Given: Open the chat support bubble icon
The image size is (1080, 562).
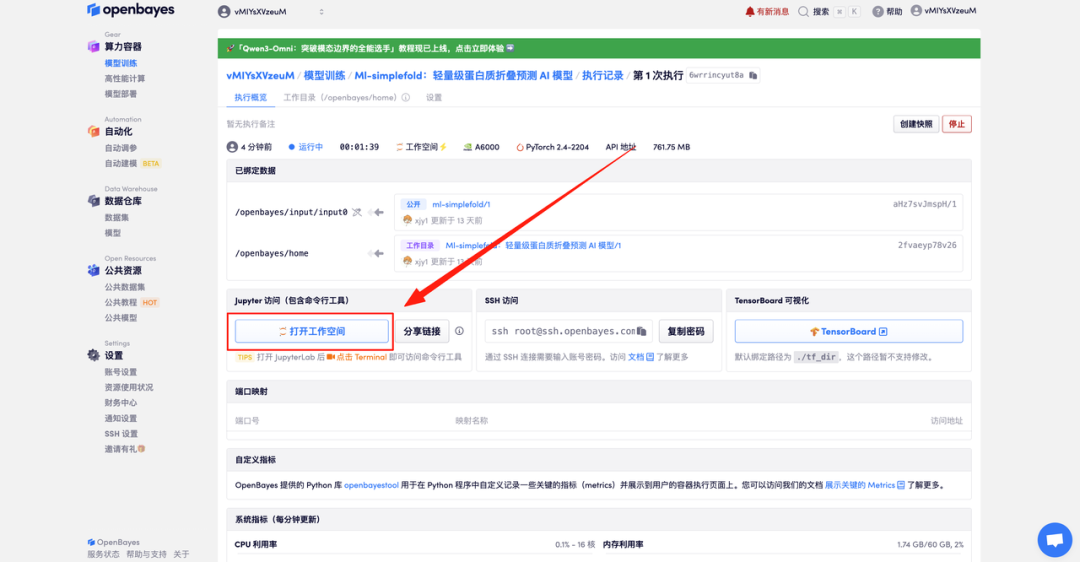Looking at the screenshot, I should (x=1053, y=539).
